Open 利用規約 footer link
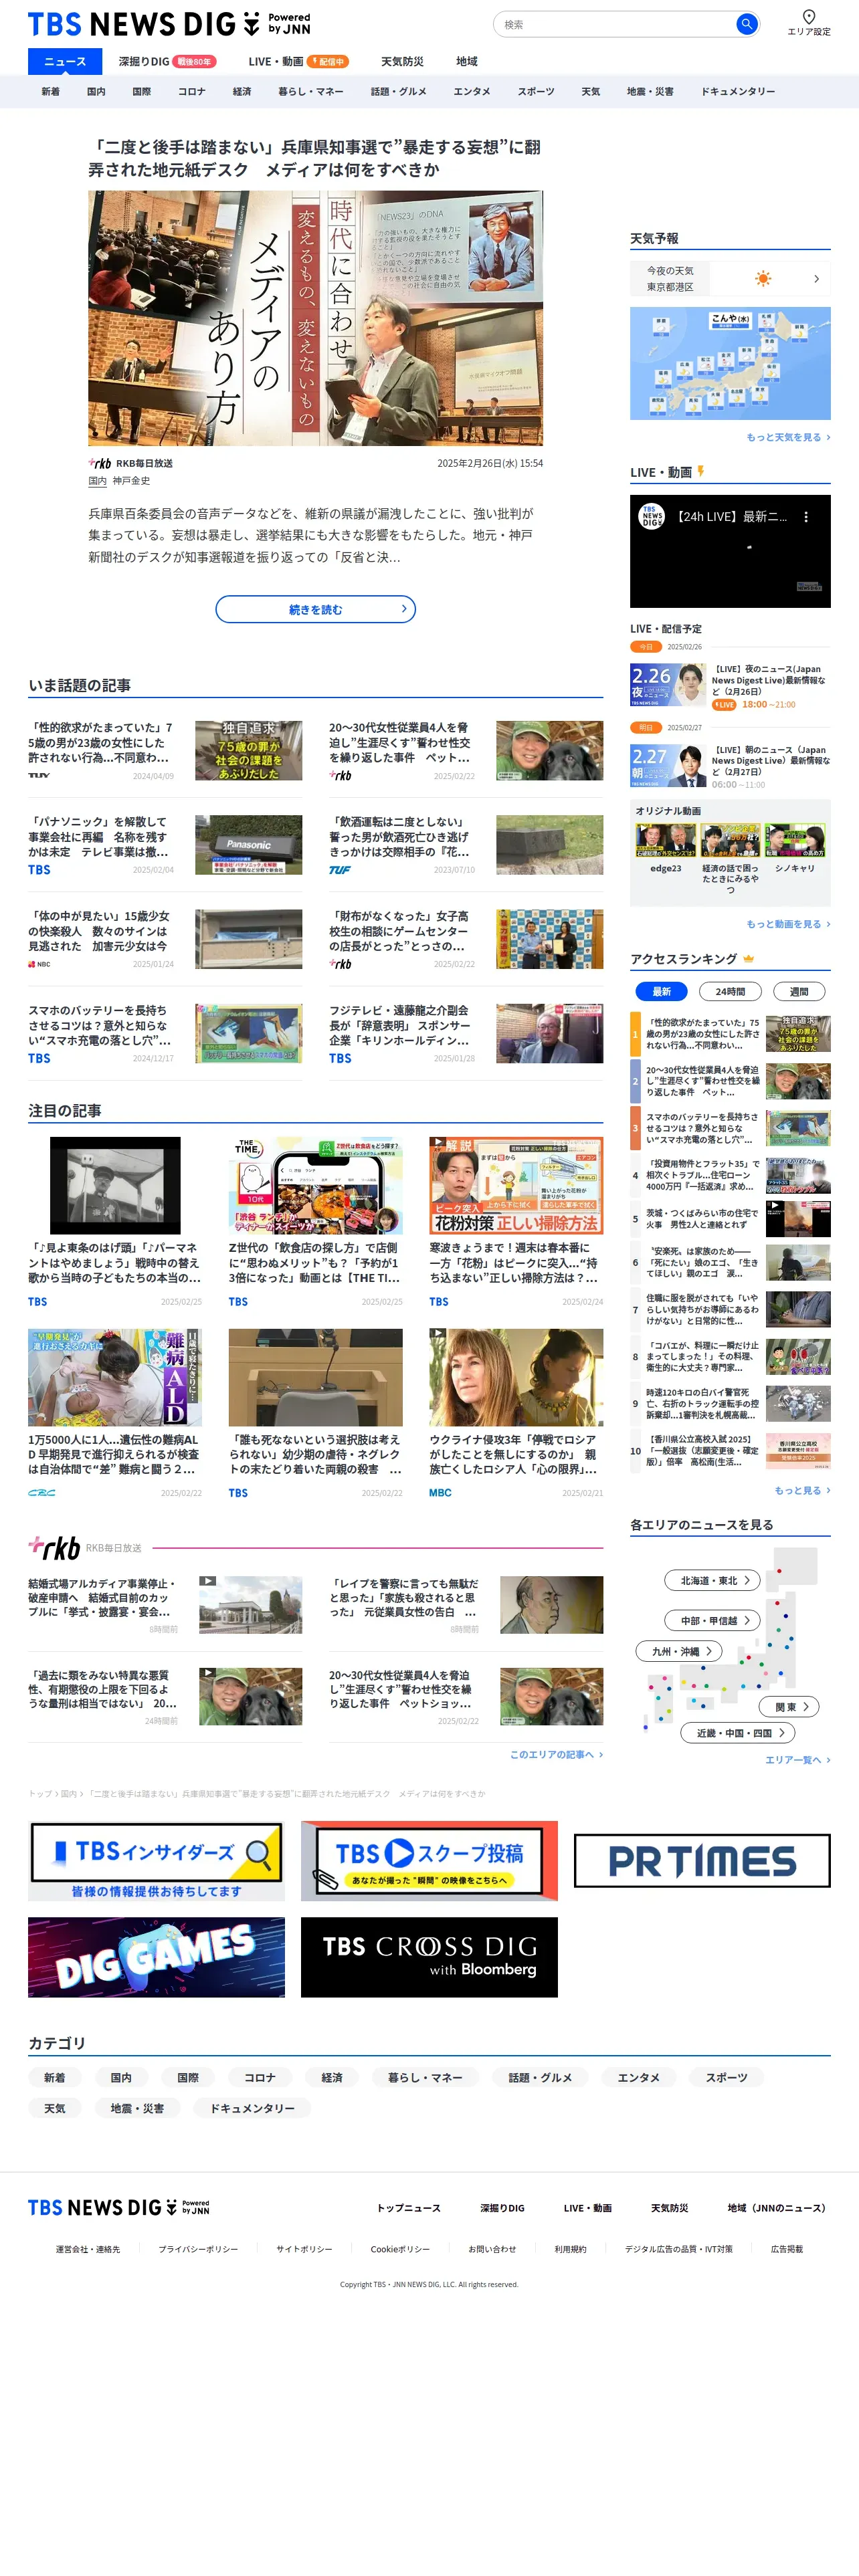Image resolution: width=859 pixels, height=2576 pixels. tap(570, 2249)
